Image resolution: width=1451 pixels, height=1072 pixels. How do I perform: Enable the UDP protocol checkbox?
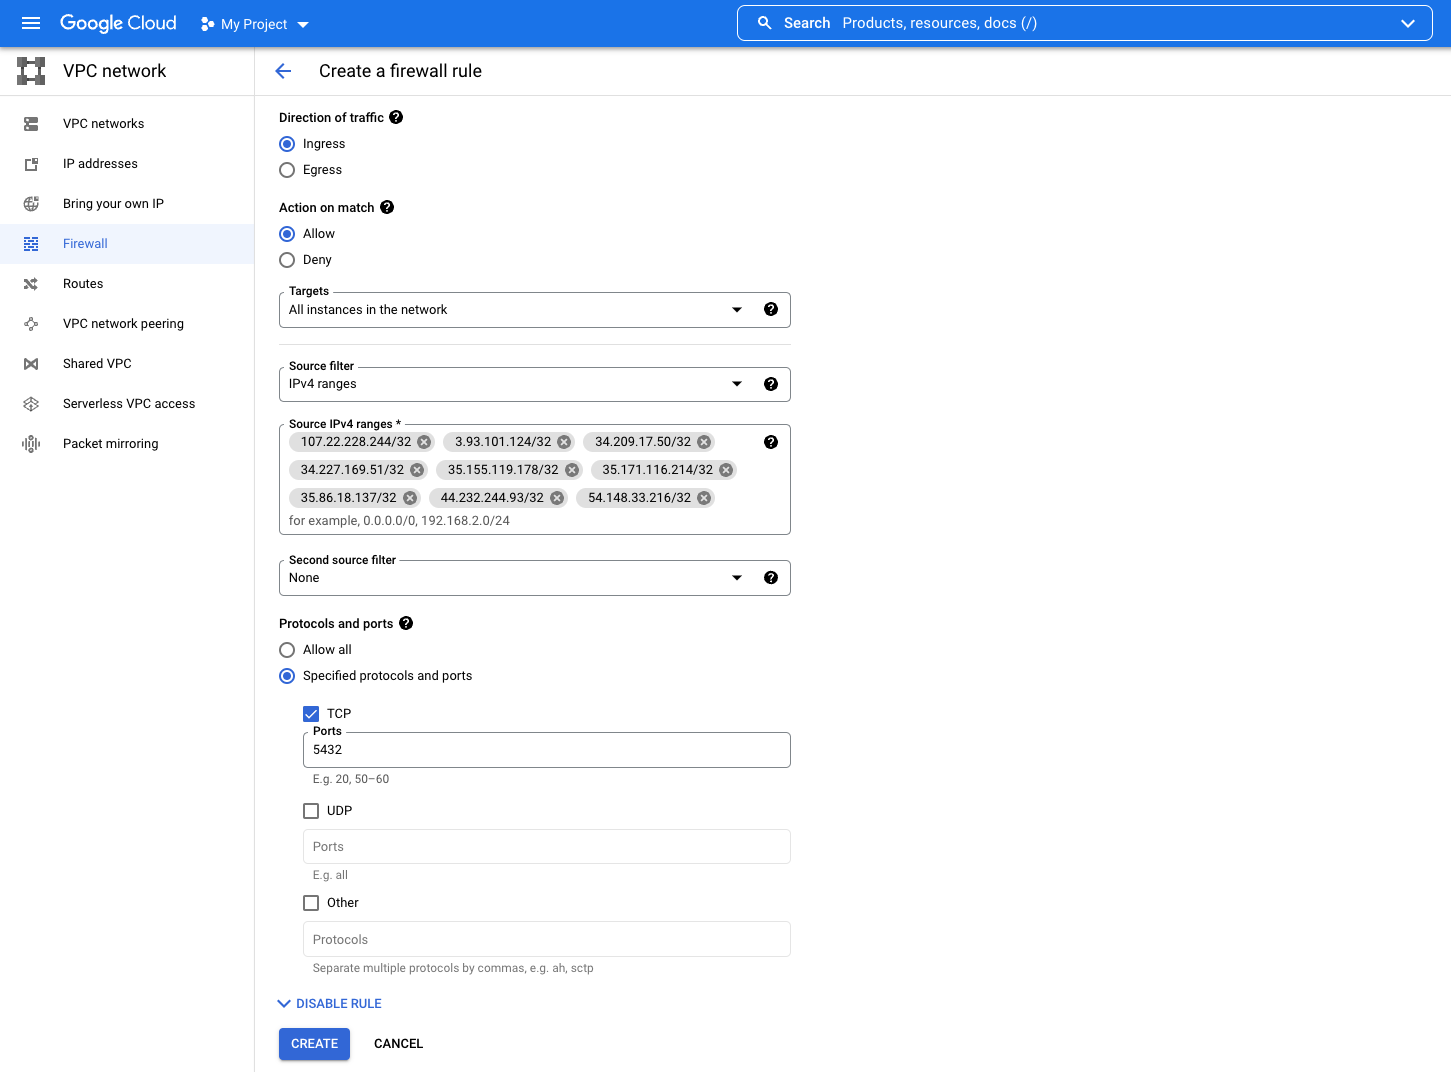tap(311, 810)
